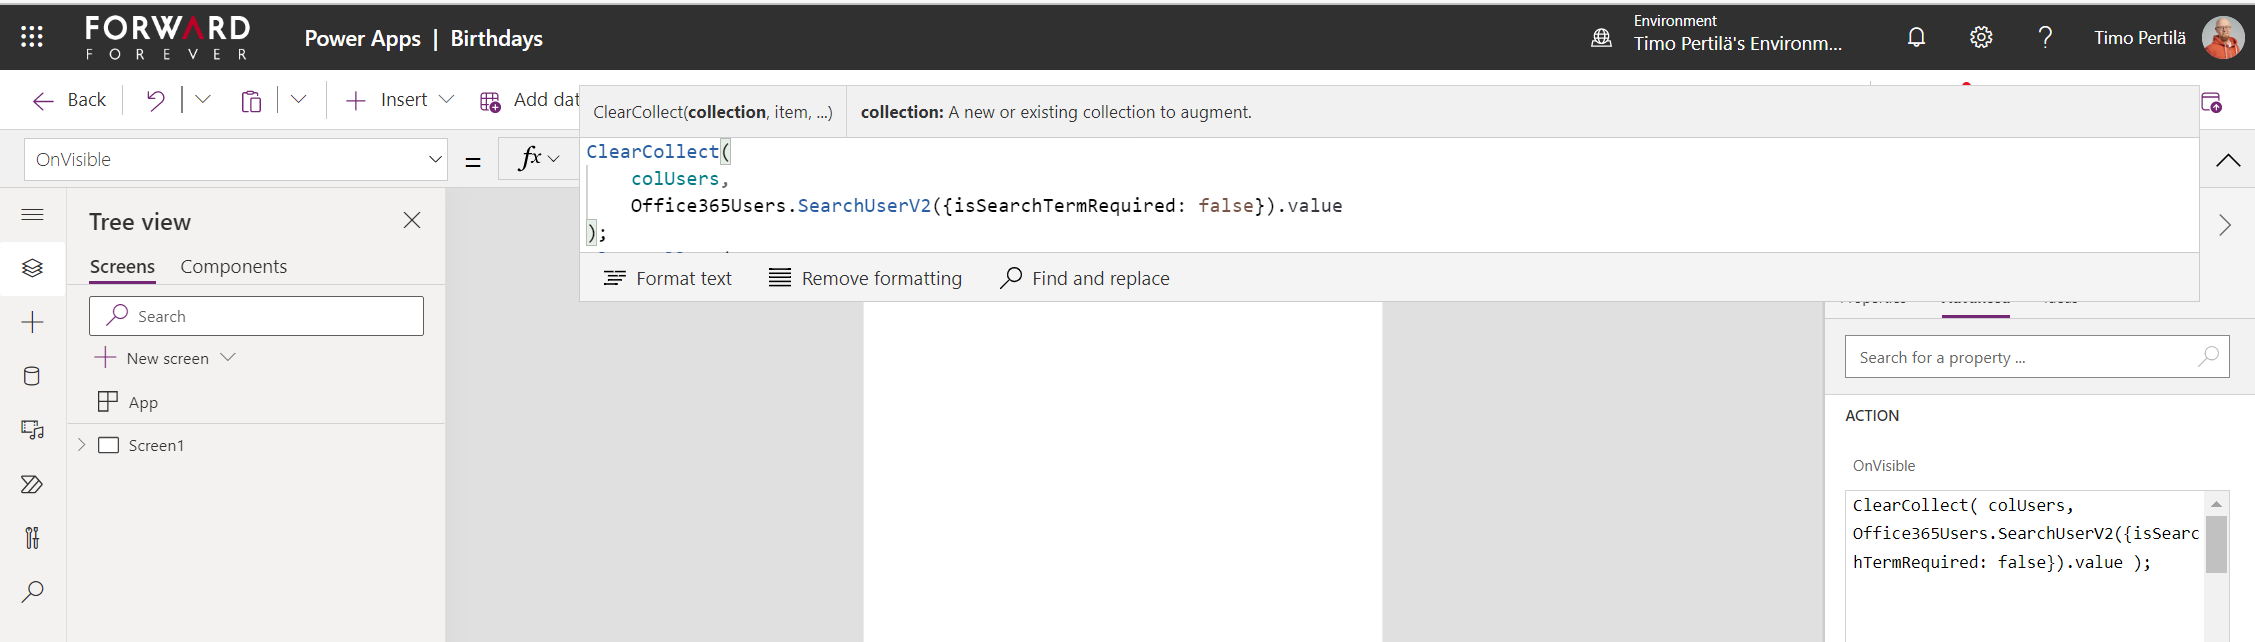Image resolution: width=2255 pixels, height=642 pixels.
Task: Select the Screens tab
Action: pos(122,267)
